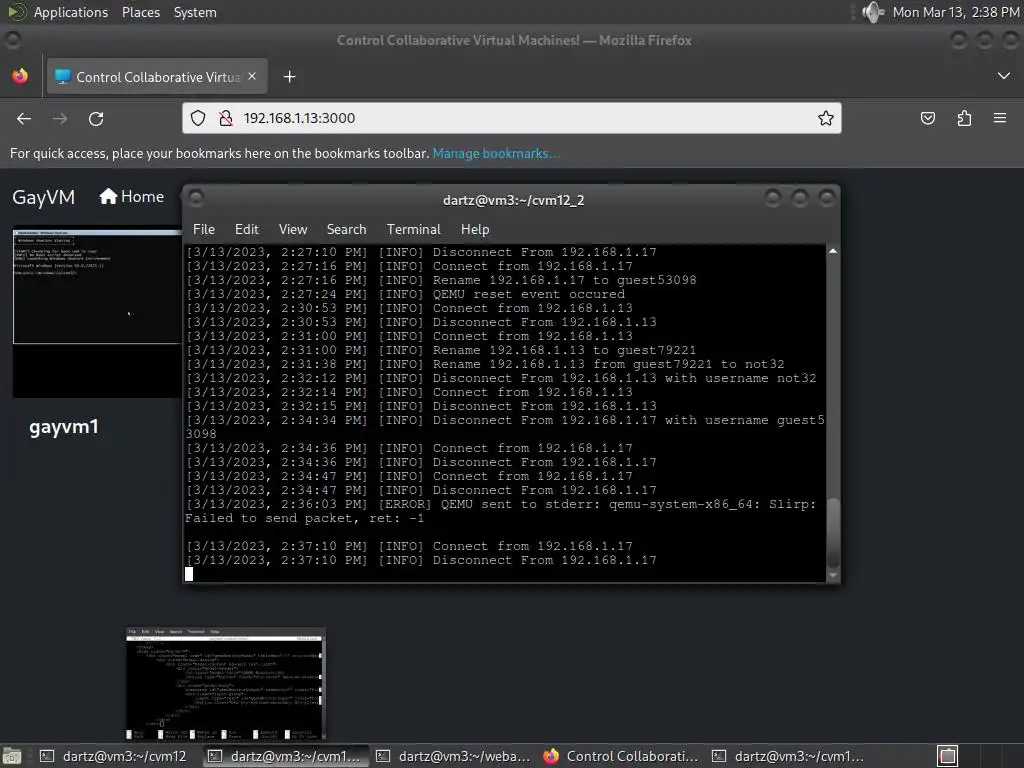Click the terminal window menu button at left of title
Screen dimensions: 1024x768
196,198
